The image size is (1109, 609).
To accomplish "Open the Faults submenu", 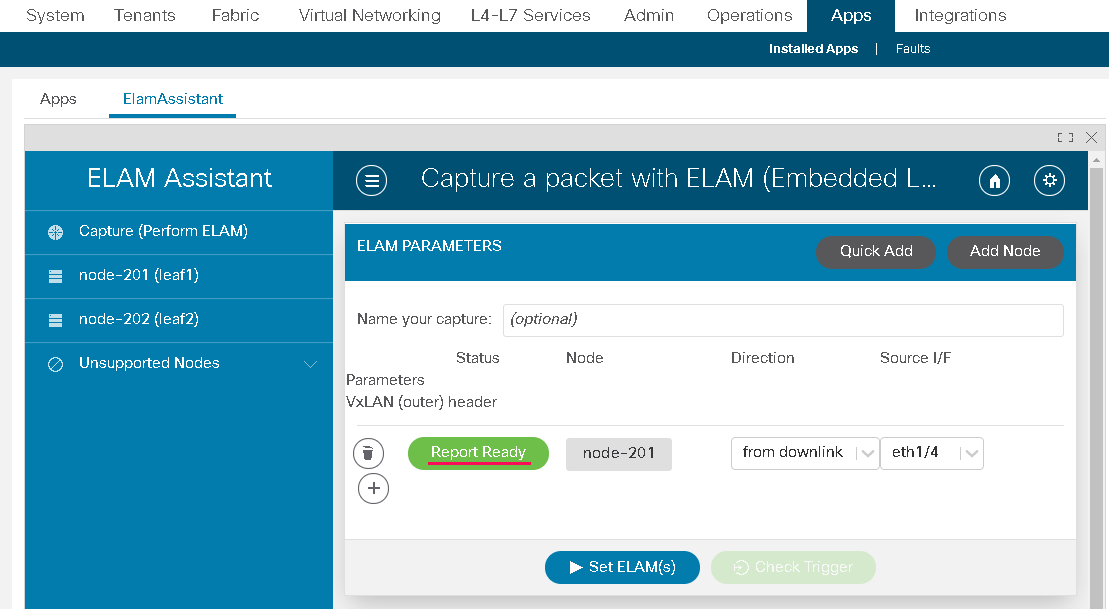I will (913, 49).
